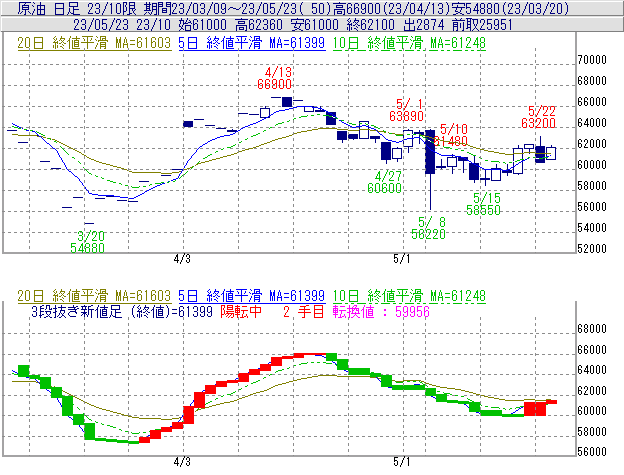Click the '4/27 60600' low label
Image resolution: width=624 pixels, height=475 pixels.
(x=384, y=182)
